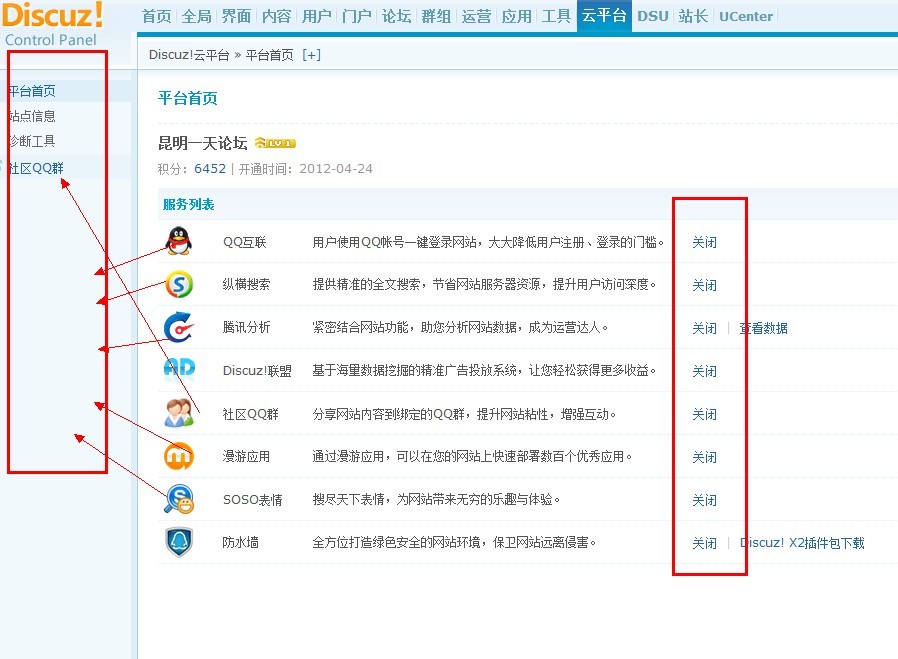Viewport: 898px width, 659px height.
Task: Click 关闭 for 防水墙 service
Action: click(704, 543)
